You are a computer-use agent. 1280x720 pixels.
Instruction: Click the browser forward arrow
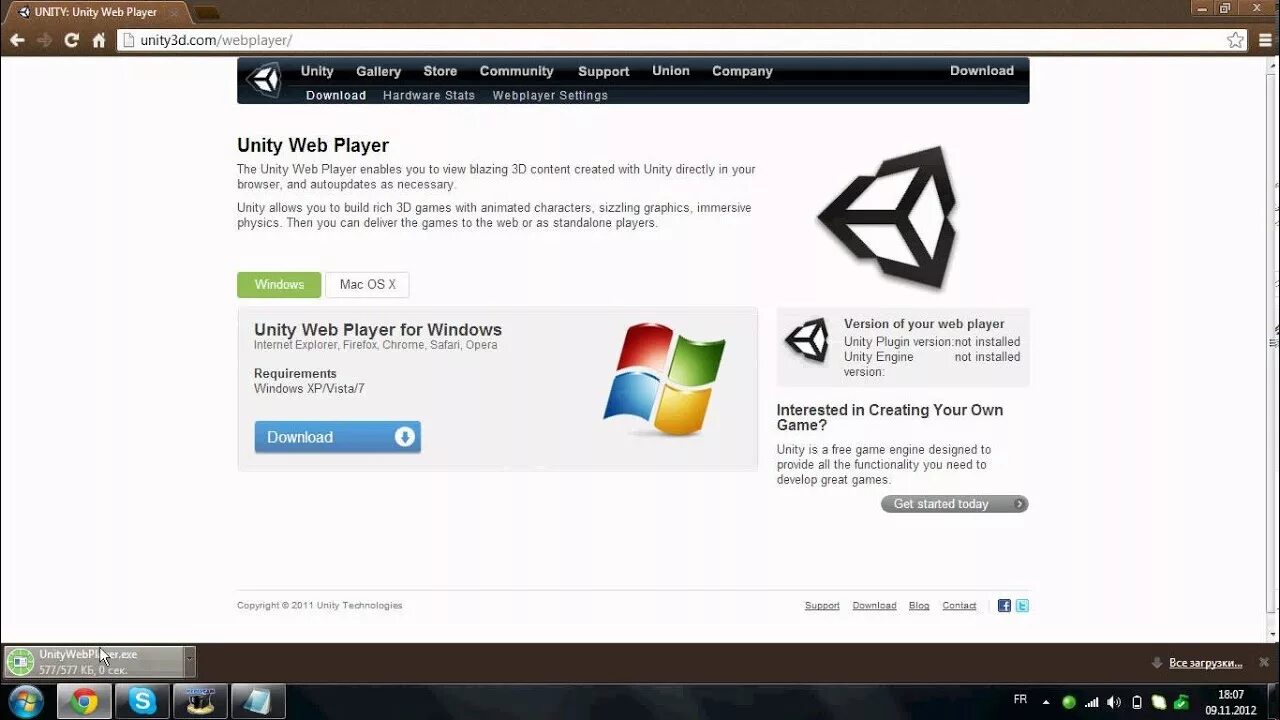click(44, 40)
